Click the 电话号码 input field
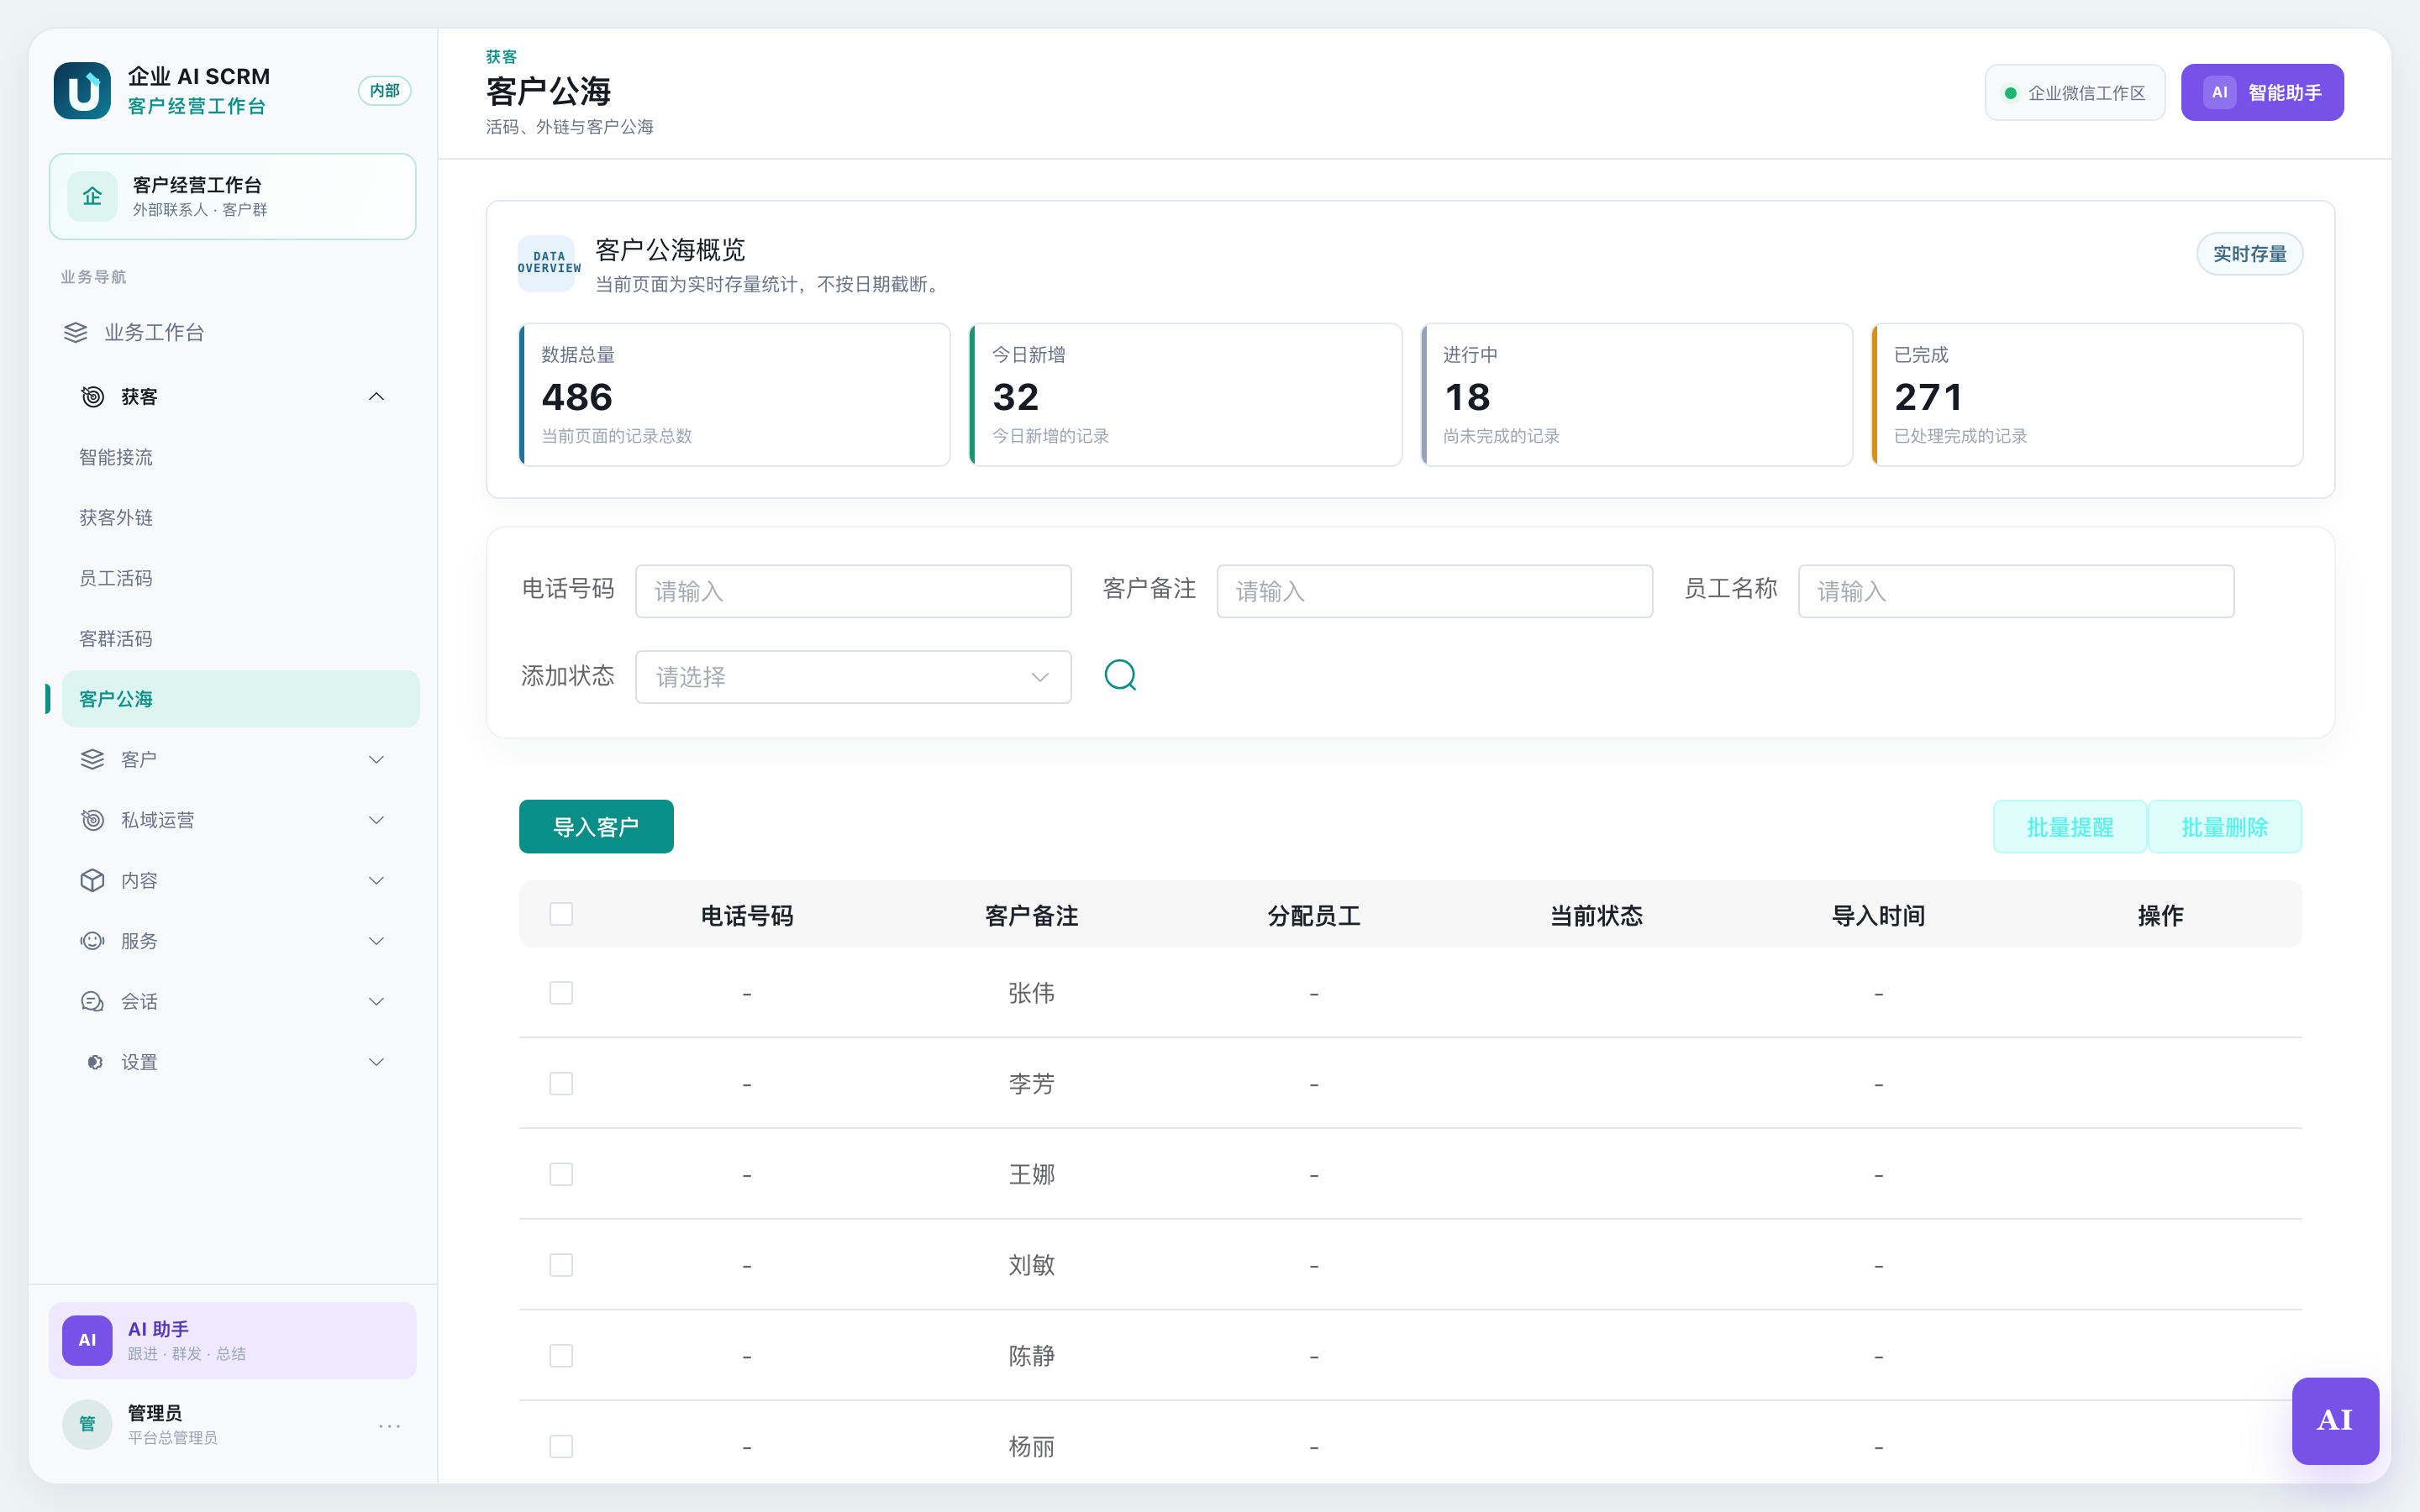 tap(853, 591)
